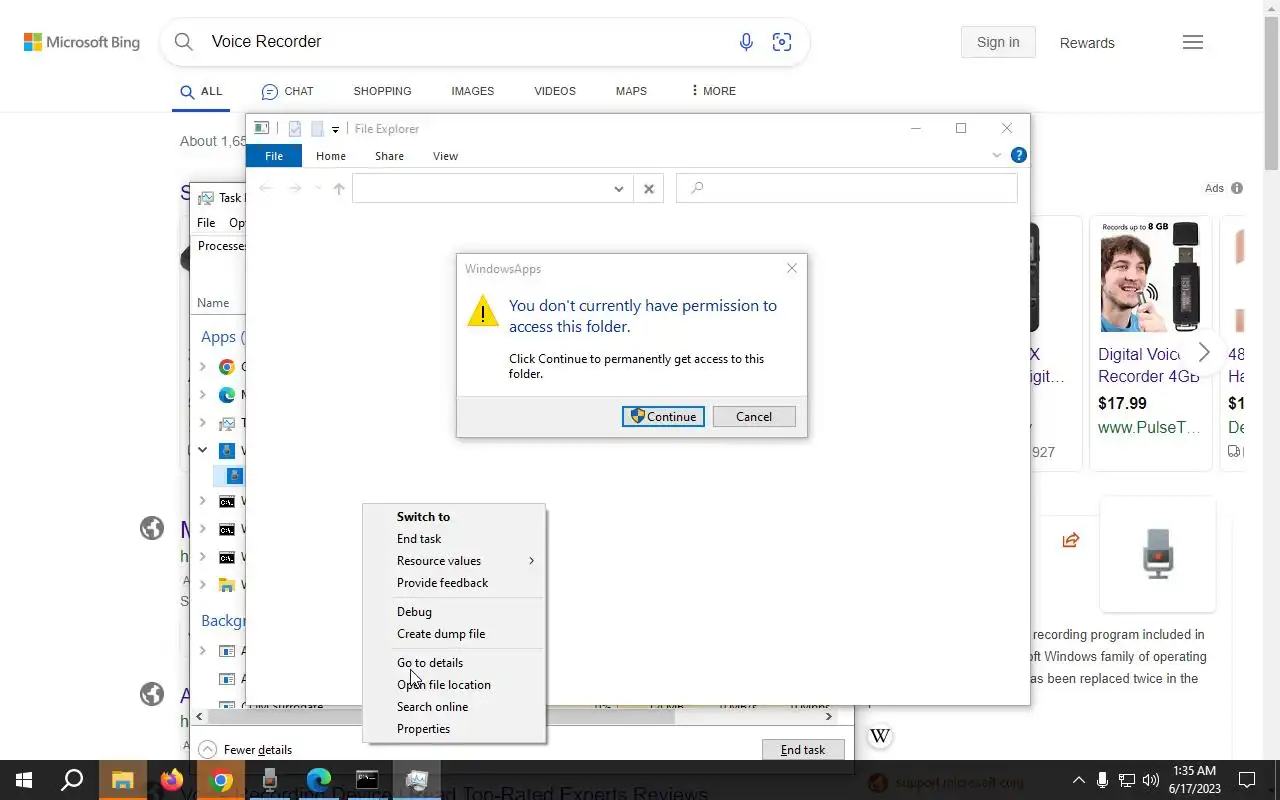Open the Customize Quick Access Toolbar dropdown
The width and height of the screenshot is (1280, 800).
(335, 129)
